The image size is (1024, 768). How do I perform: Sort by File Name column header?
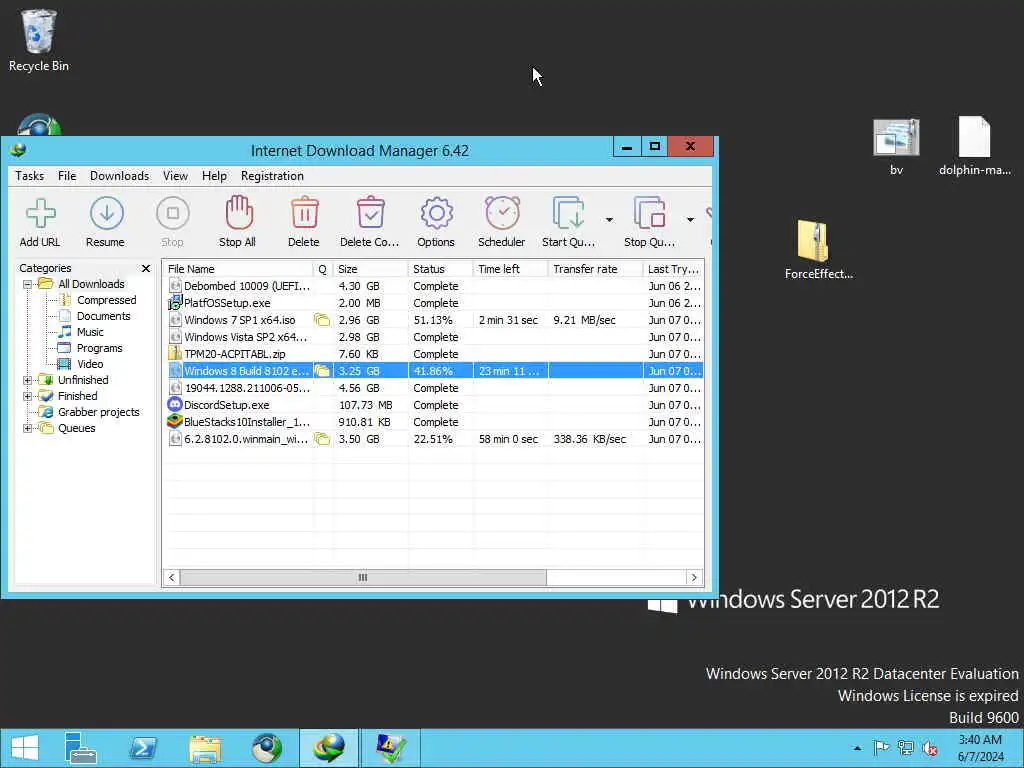[238, 269]
